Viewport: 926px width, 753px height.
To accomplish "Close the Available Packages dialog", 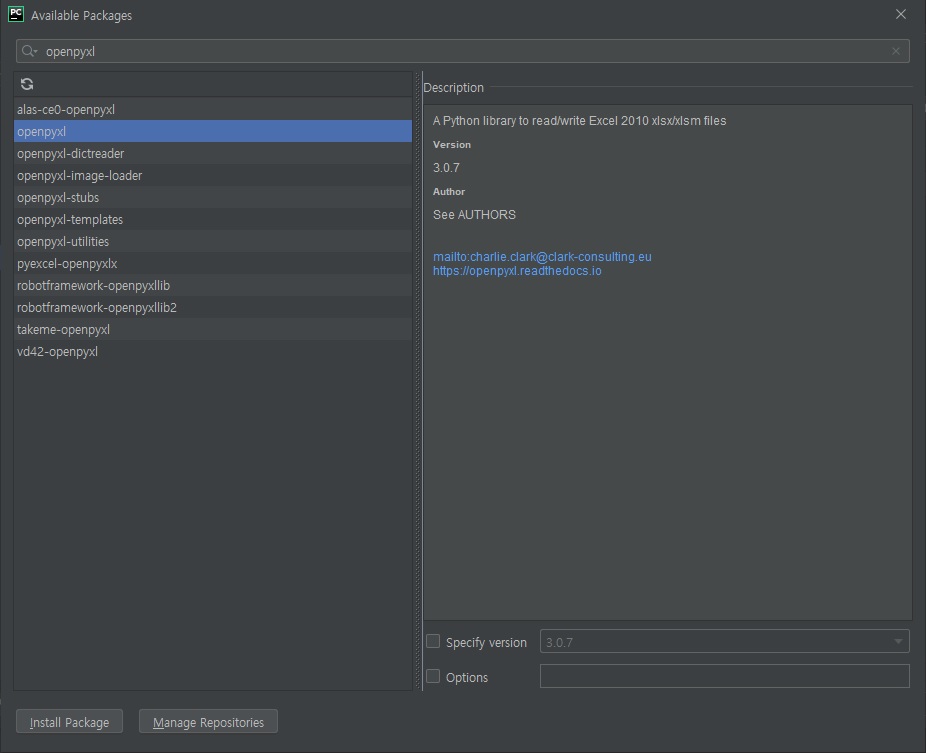I will click(x=901, y=14).
